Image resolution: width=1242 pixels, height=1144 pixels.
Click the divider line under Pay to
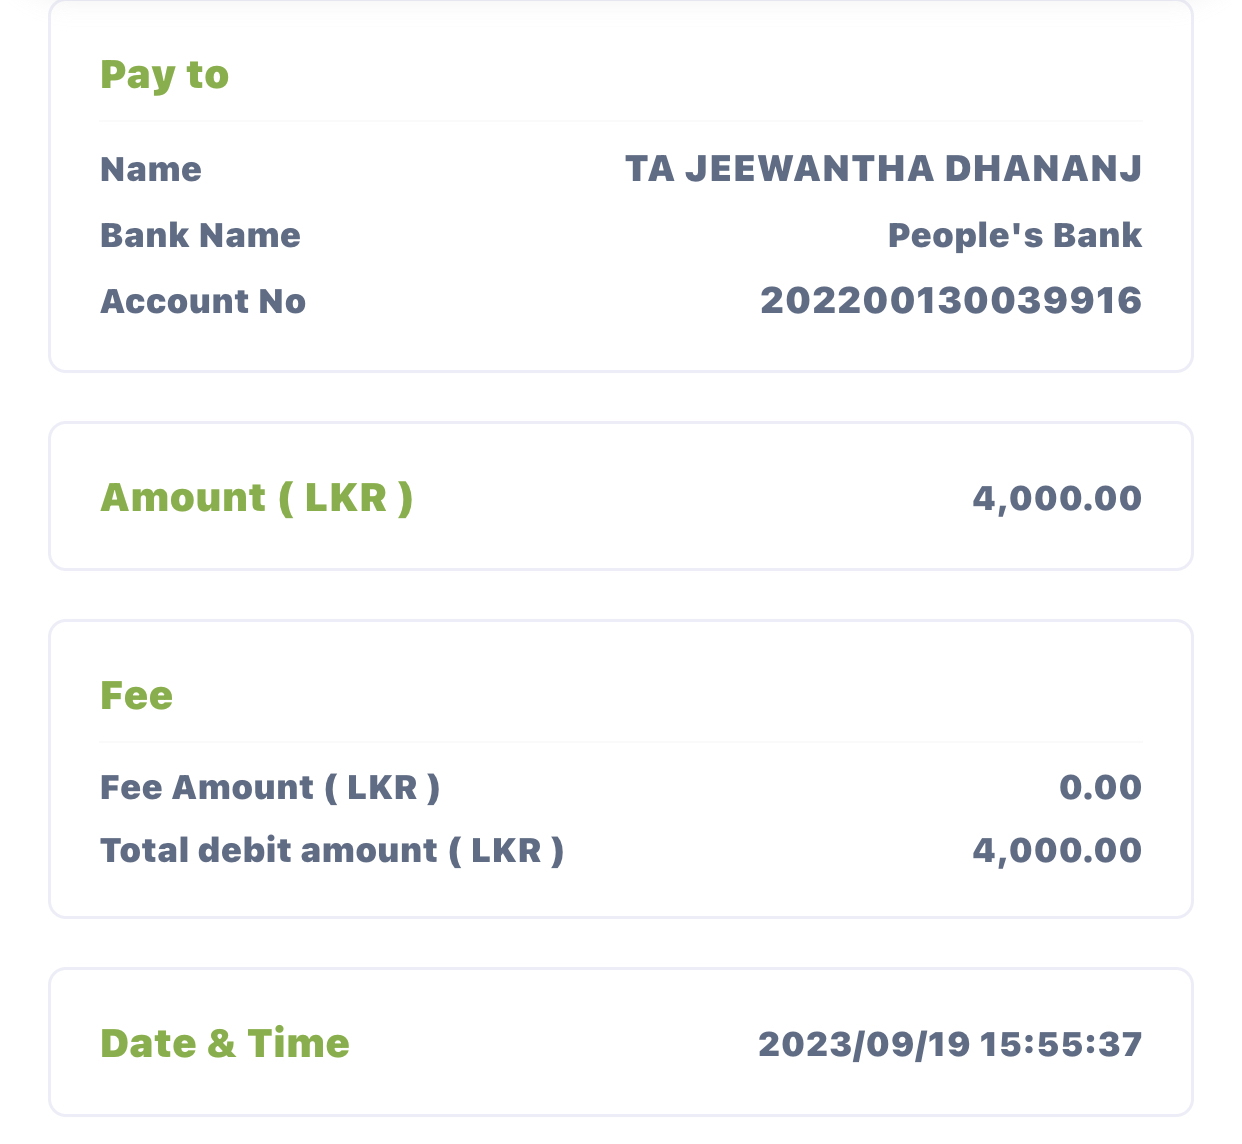620,121
